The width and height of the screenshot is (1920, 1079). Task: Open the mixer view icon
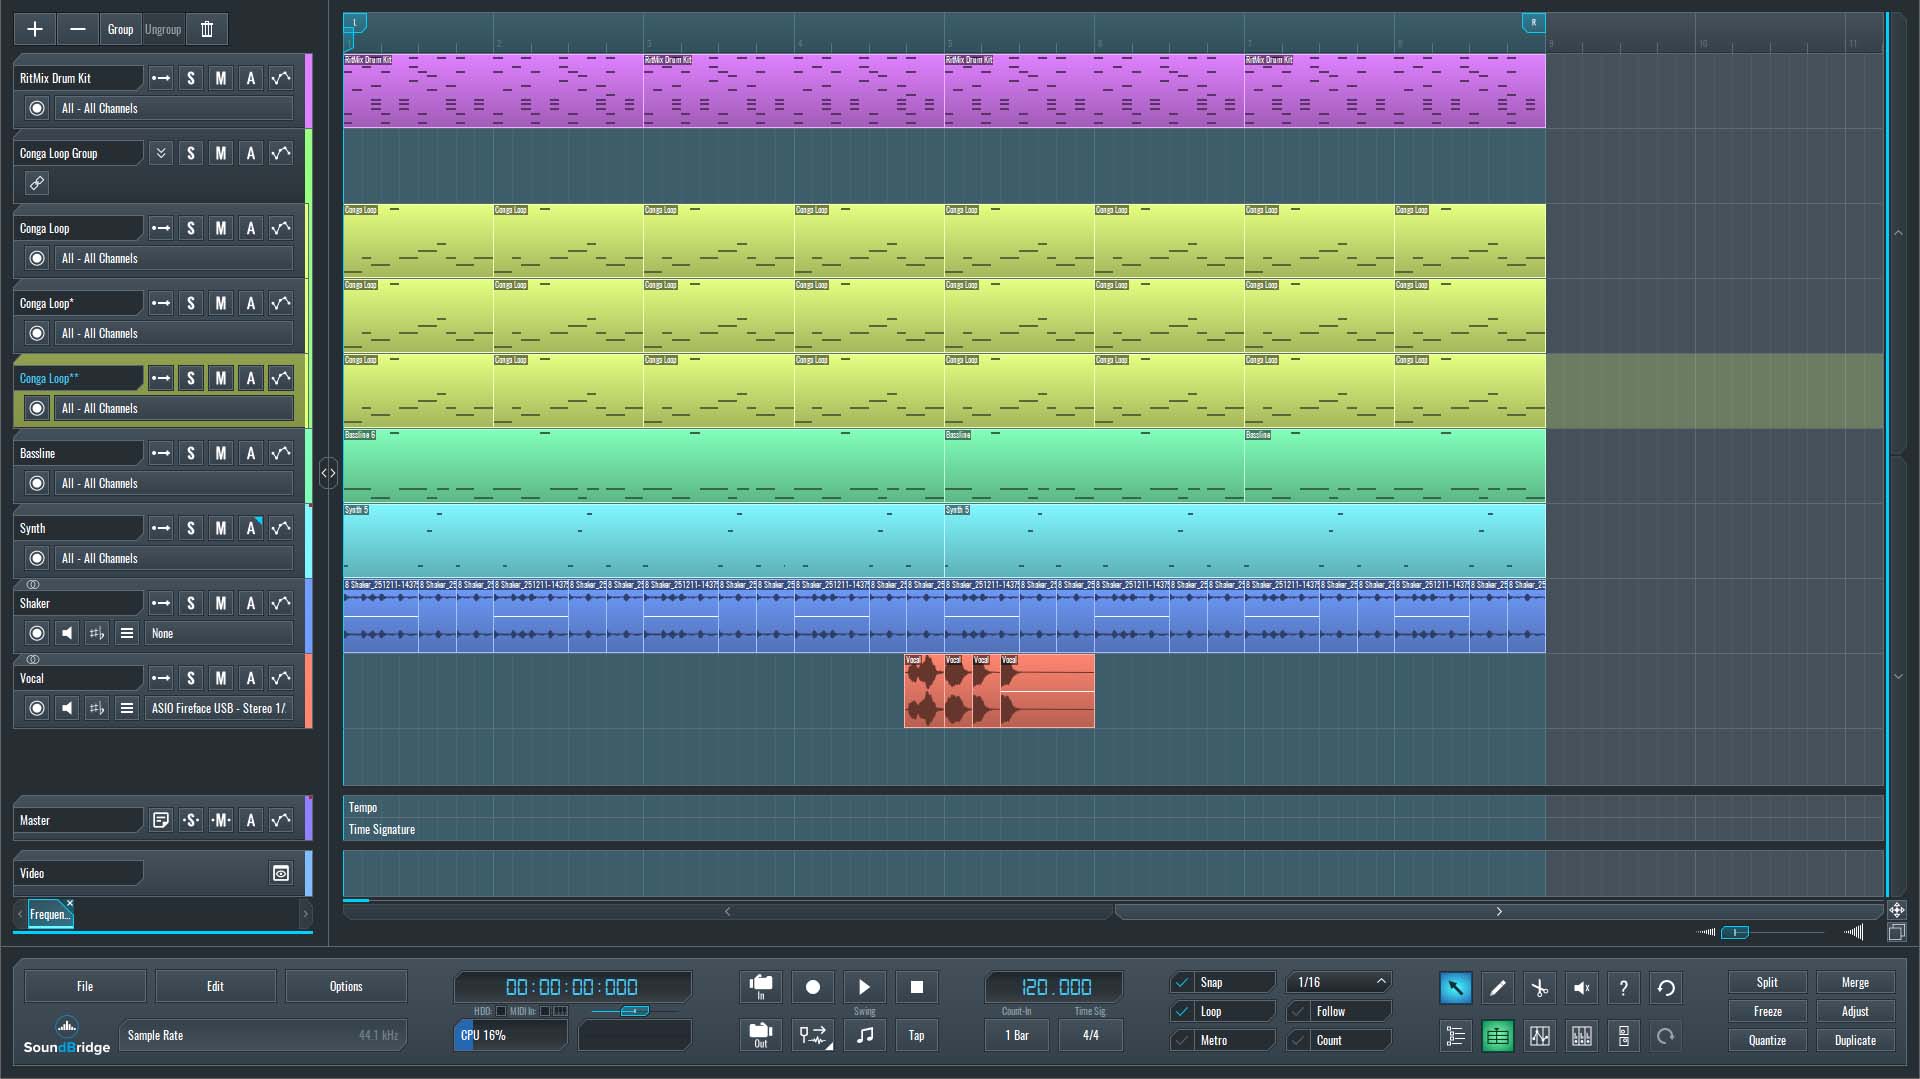1581,1036
